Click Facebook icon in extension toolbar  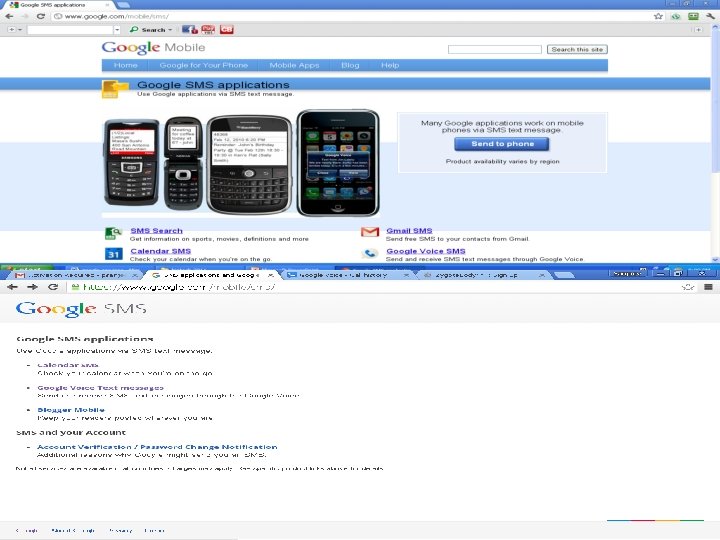[x=190, y=29]
